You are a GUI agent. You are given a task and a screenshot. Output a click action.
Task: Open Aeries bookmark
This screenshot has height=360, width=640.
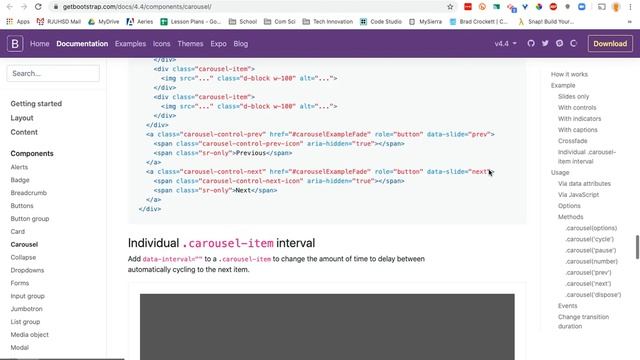(140, 22)
